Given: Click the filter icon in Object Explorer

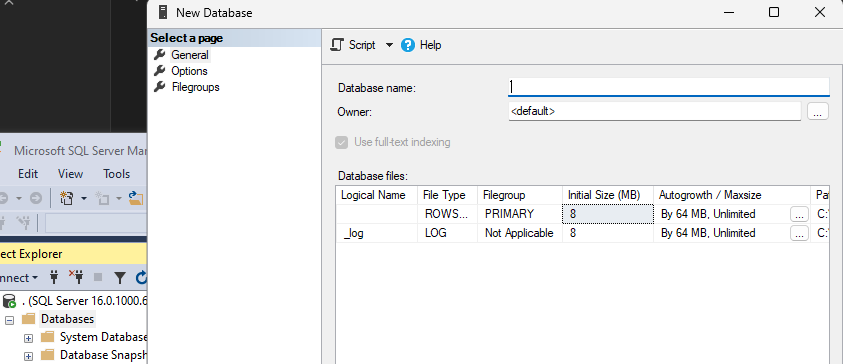Looking at the screenshot, I should 120,277.
